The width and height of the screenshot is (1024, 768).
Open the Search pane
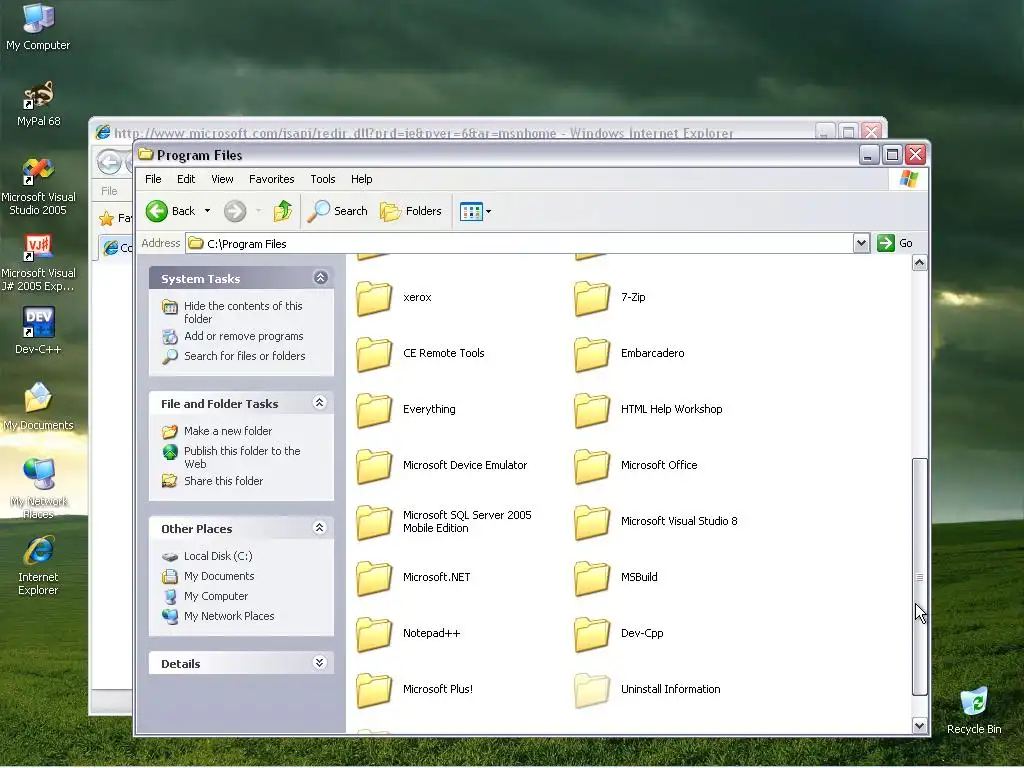[x=338, y=211]
